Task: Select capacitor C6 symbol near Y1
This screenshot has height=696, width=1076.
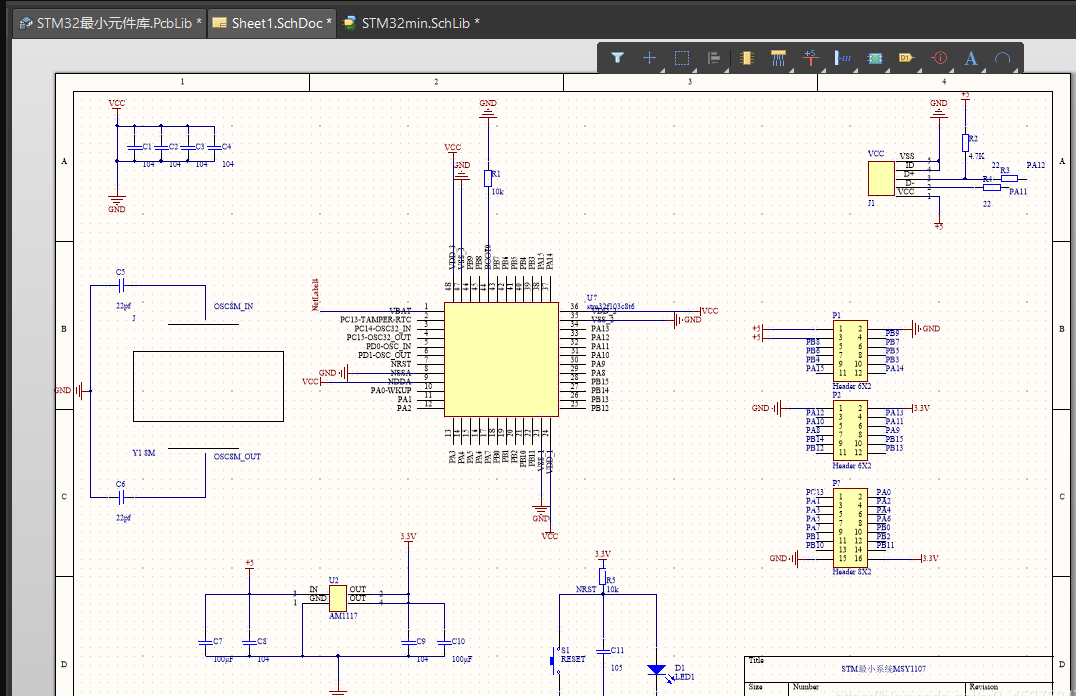Action: (121, 497)
